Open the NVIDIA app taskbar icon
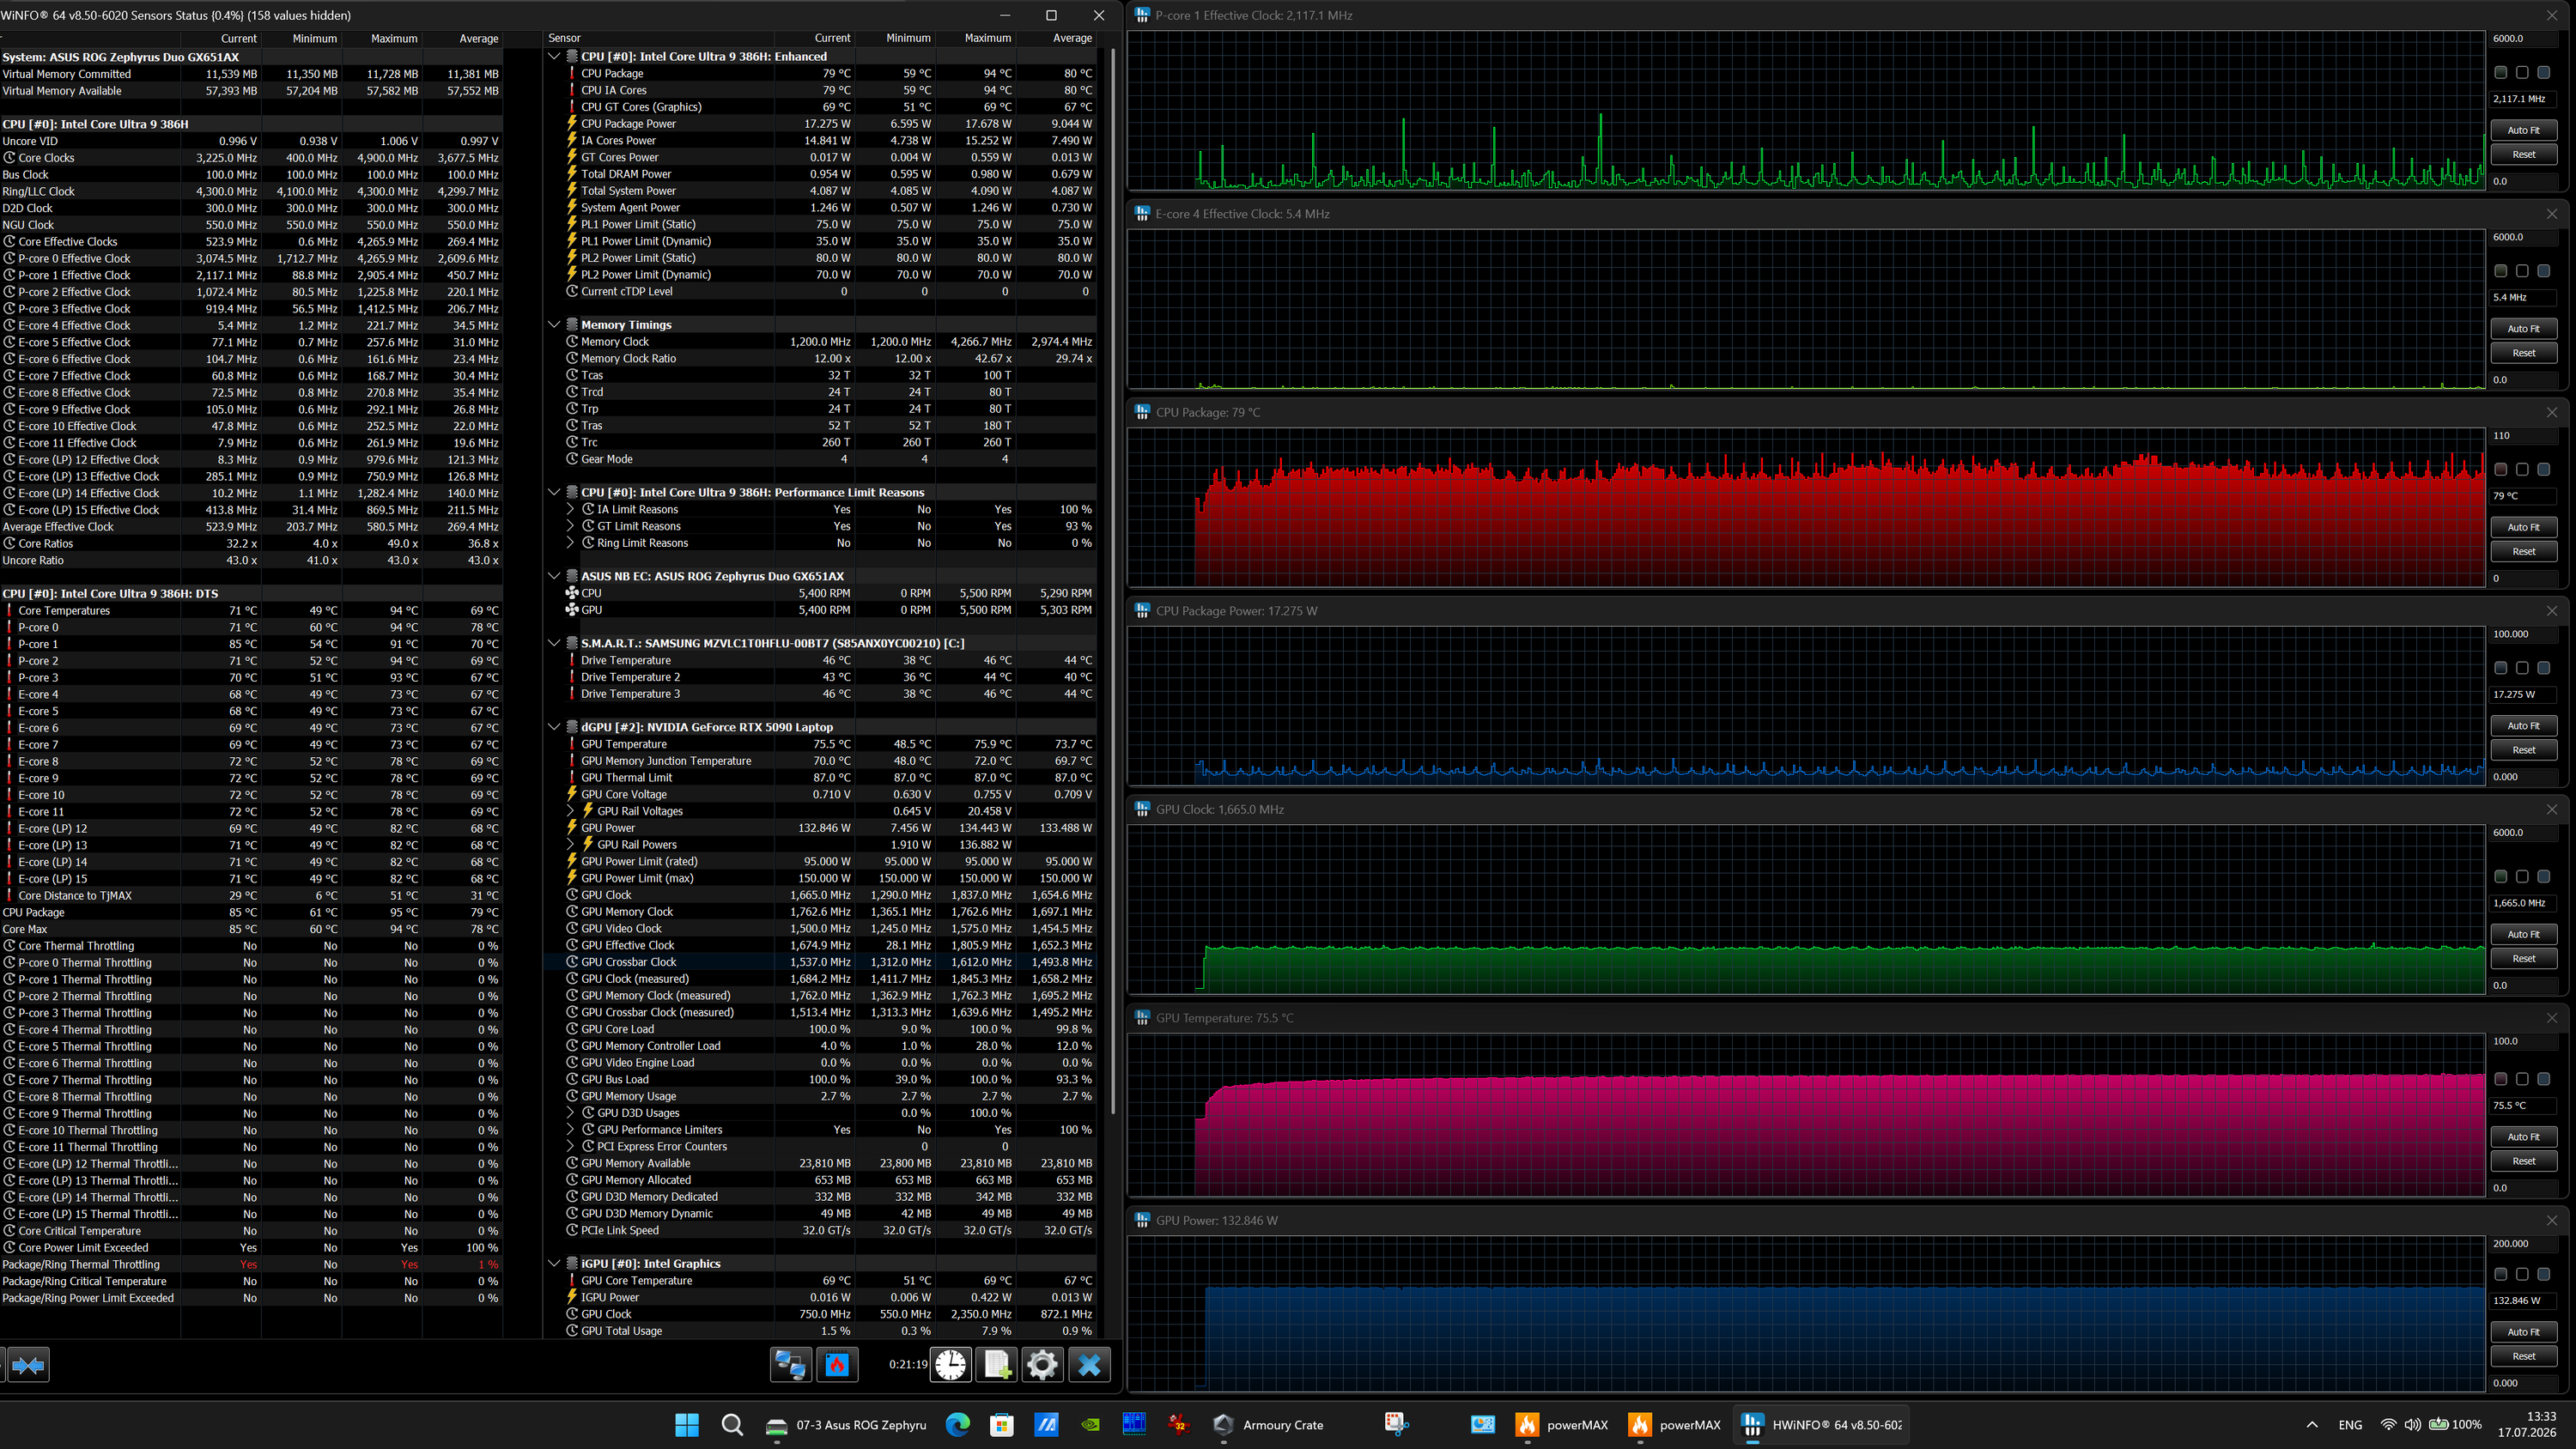 pos(1091,1425)
